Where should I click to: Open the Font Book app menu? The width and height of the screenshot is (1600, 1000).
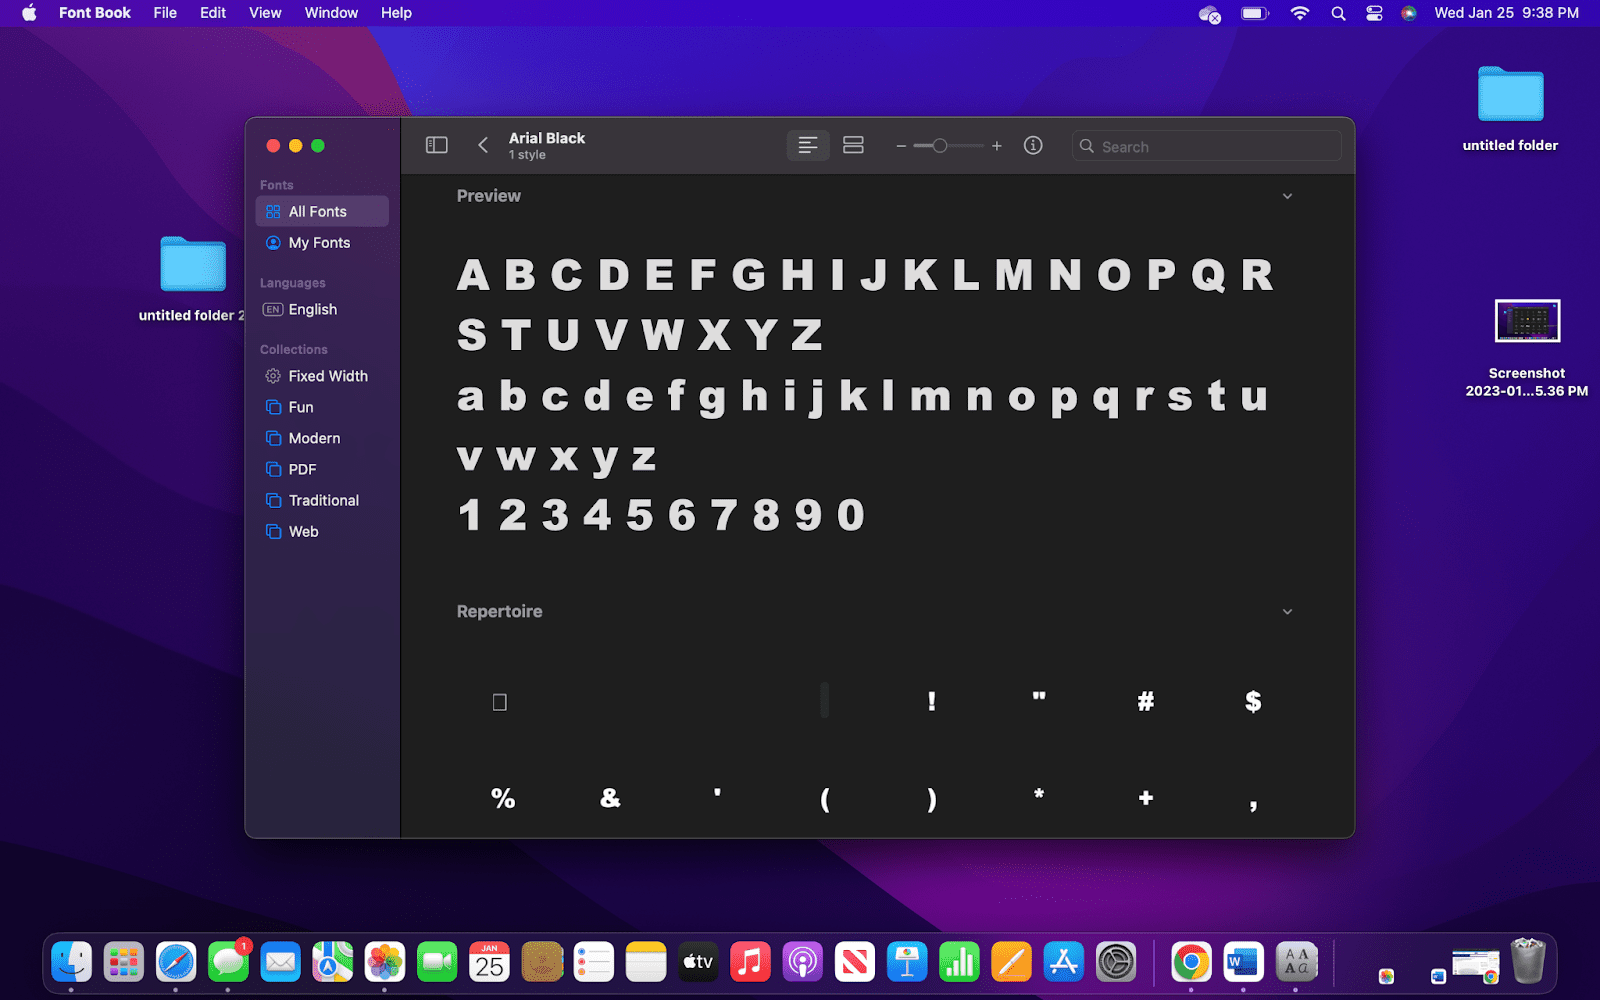point(95,13)
